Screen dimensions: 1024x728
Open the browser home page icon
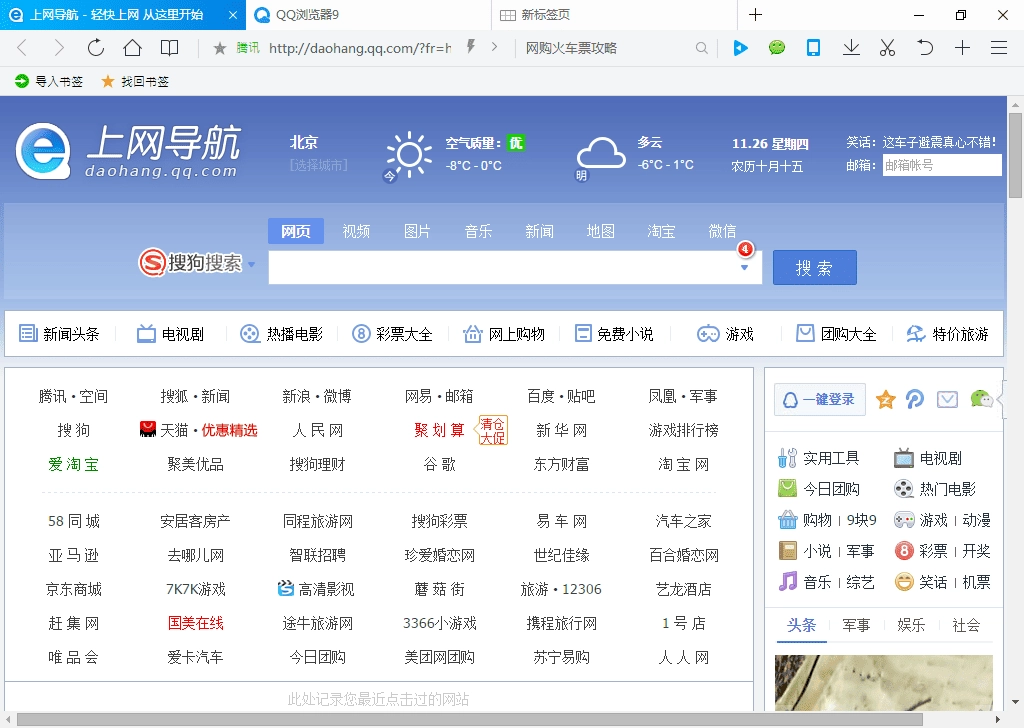133,48
